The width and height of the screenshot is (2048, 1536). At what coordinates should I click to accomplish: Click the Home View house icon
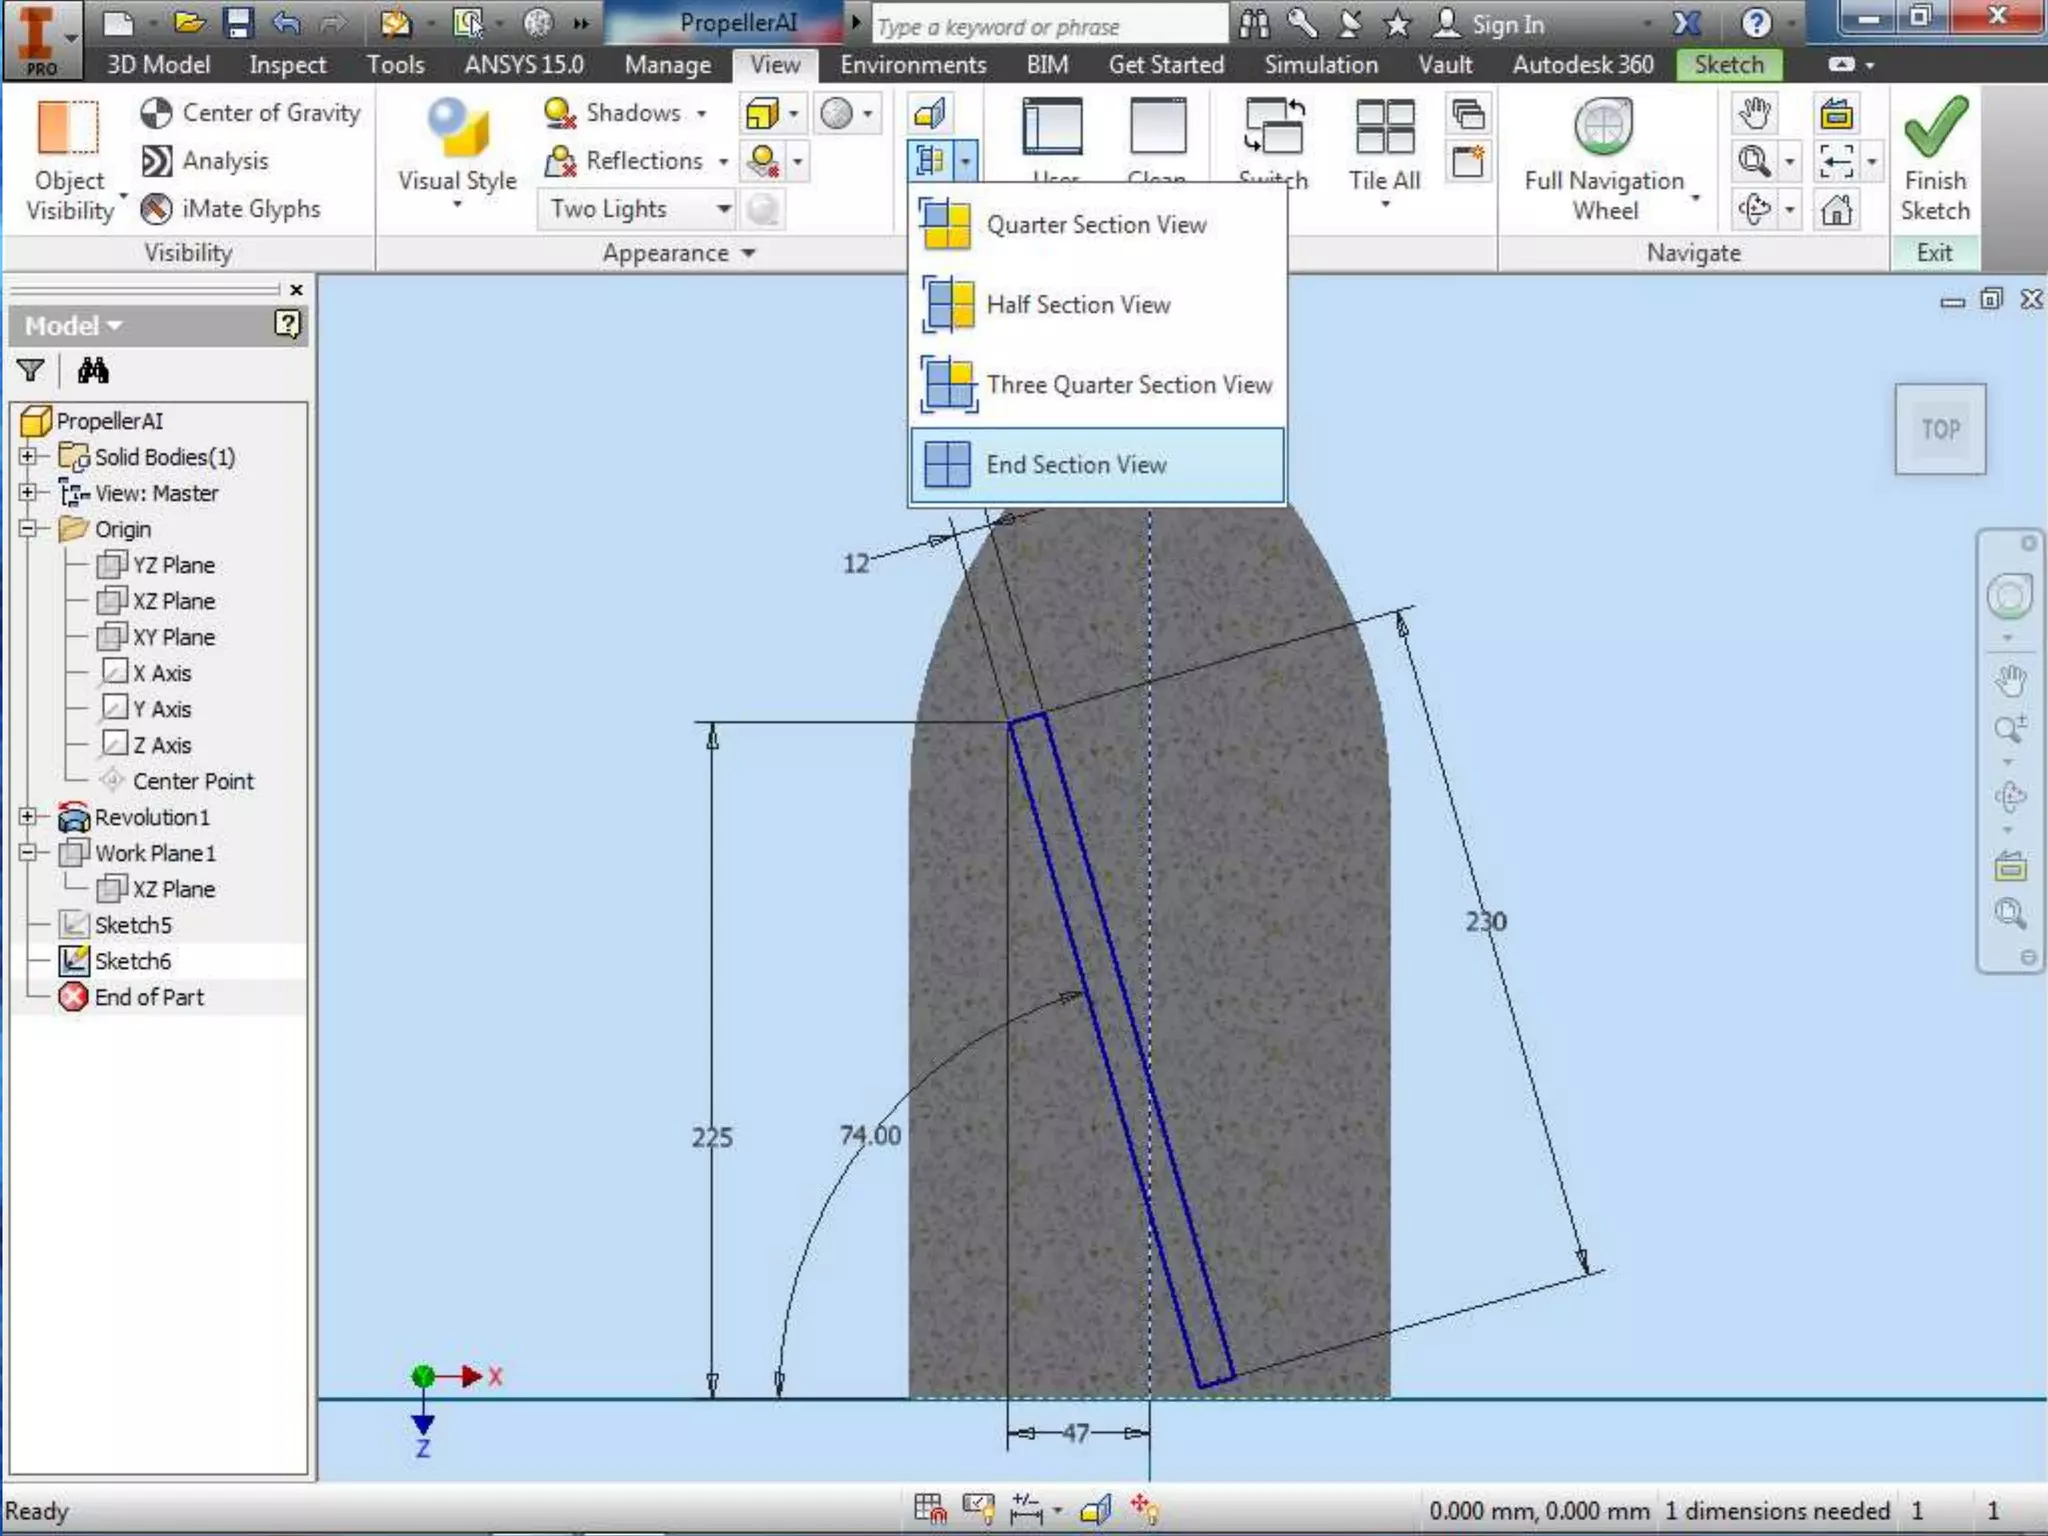point(1836,210)
